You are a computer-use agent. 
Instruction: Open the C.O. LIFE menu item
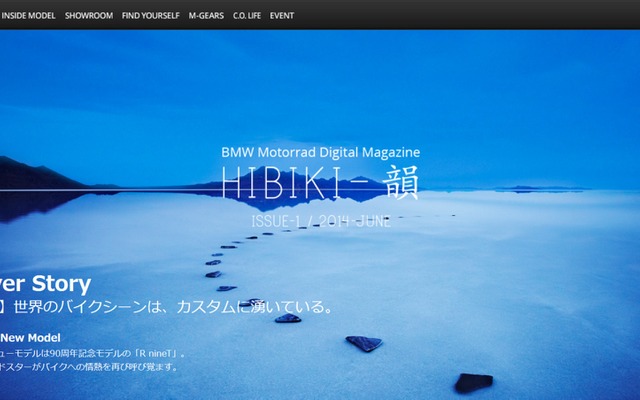[247, 16]
